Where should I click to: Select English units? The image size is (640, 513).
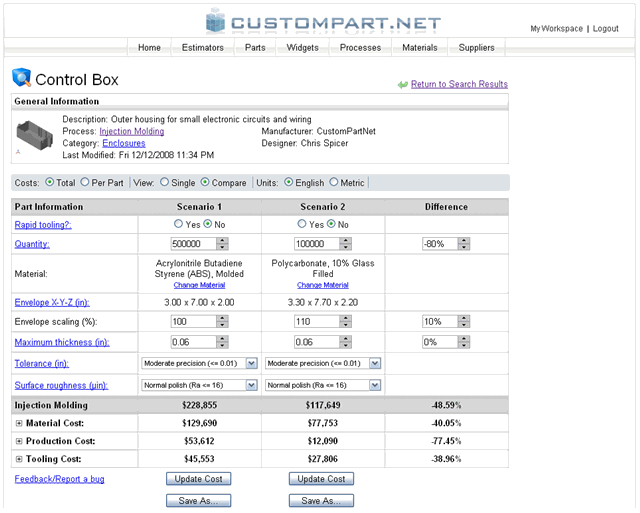[x=289, y=182]
